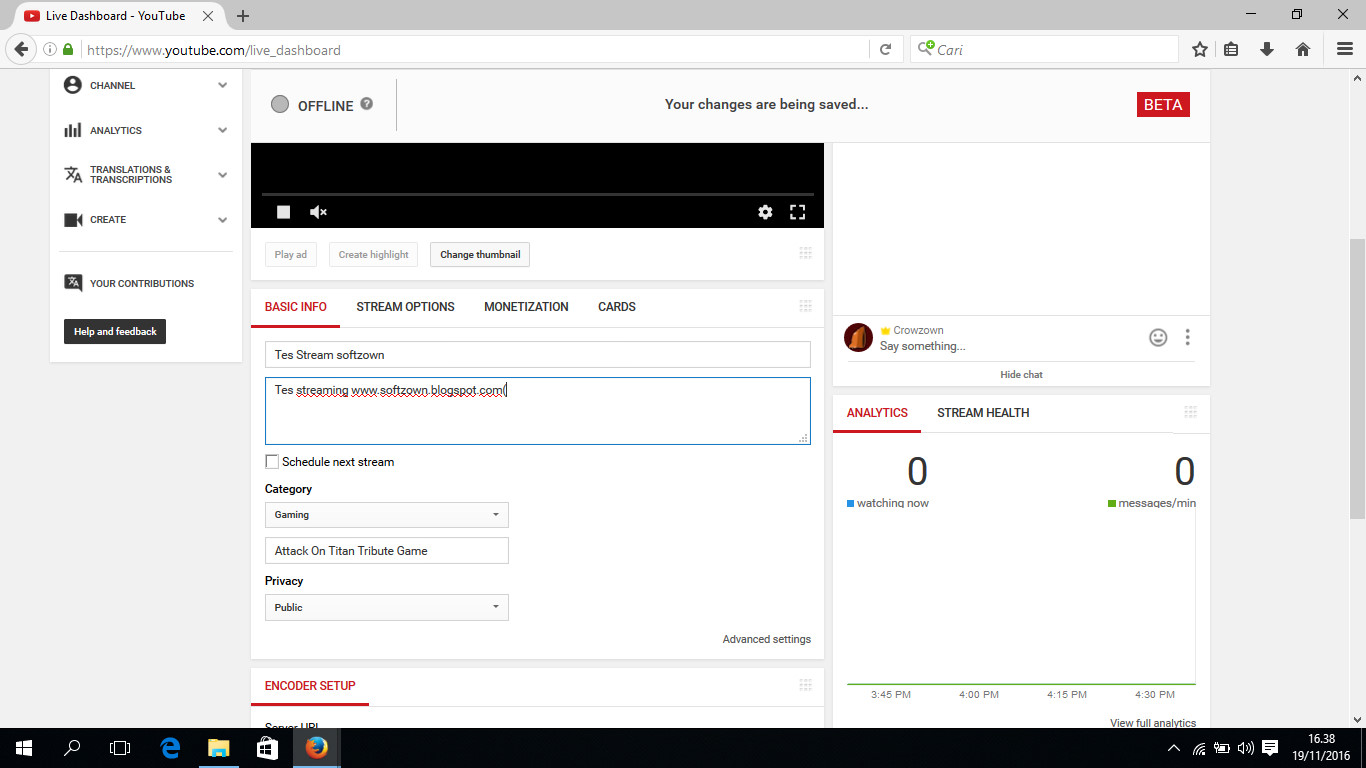Viewport: 1366px width, 768px height.
Task: Click the Create camera icon in the sidebar
Action: tap(73, 220)
